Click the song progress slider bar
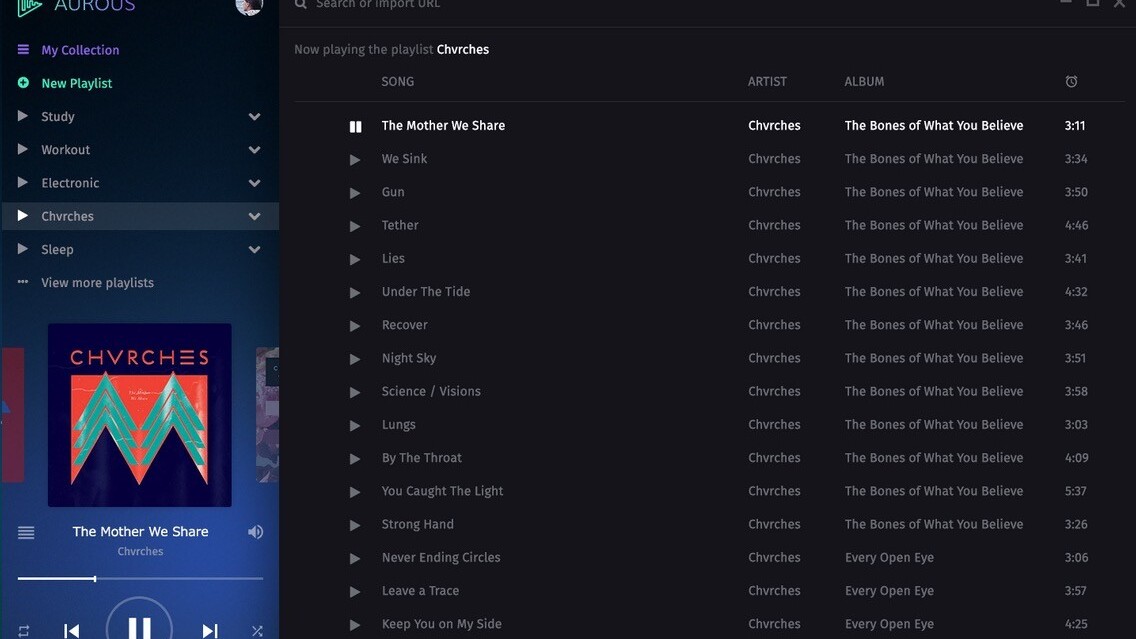Image resolution: width=1136 pixels, height=639 pixels. tap(140, 578)
